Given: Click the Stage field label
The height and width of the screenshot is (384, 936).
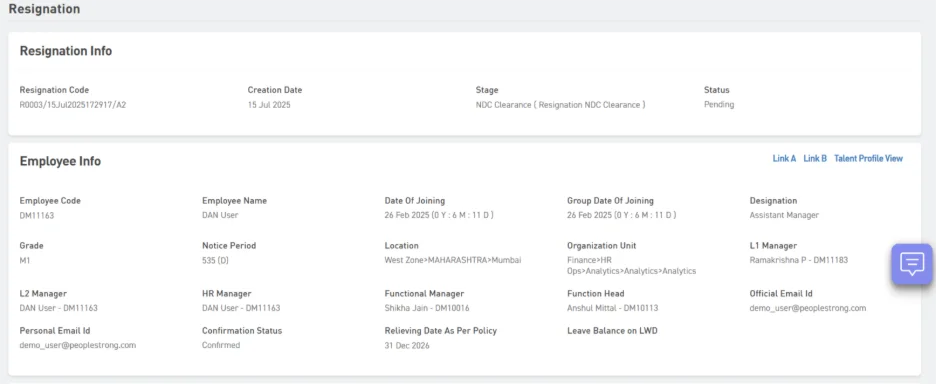Looking at the screenshot, I should 487,90.
